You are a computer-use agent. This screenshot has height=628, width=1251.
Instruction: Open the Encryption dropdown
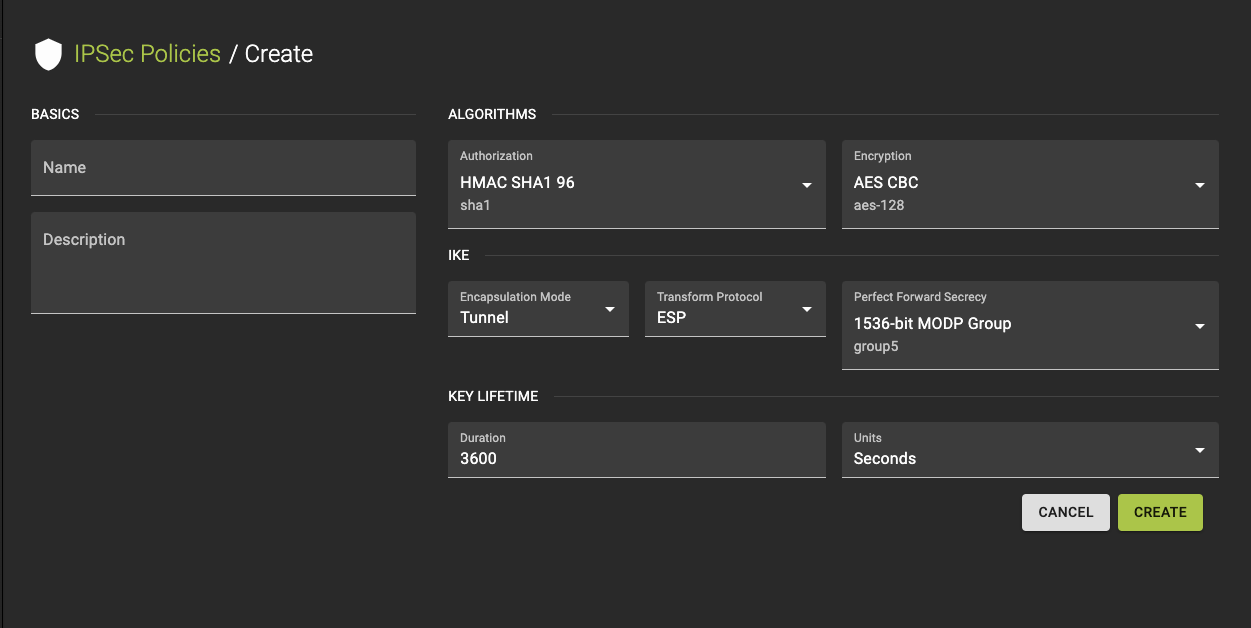(1030, 184)
